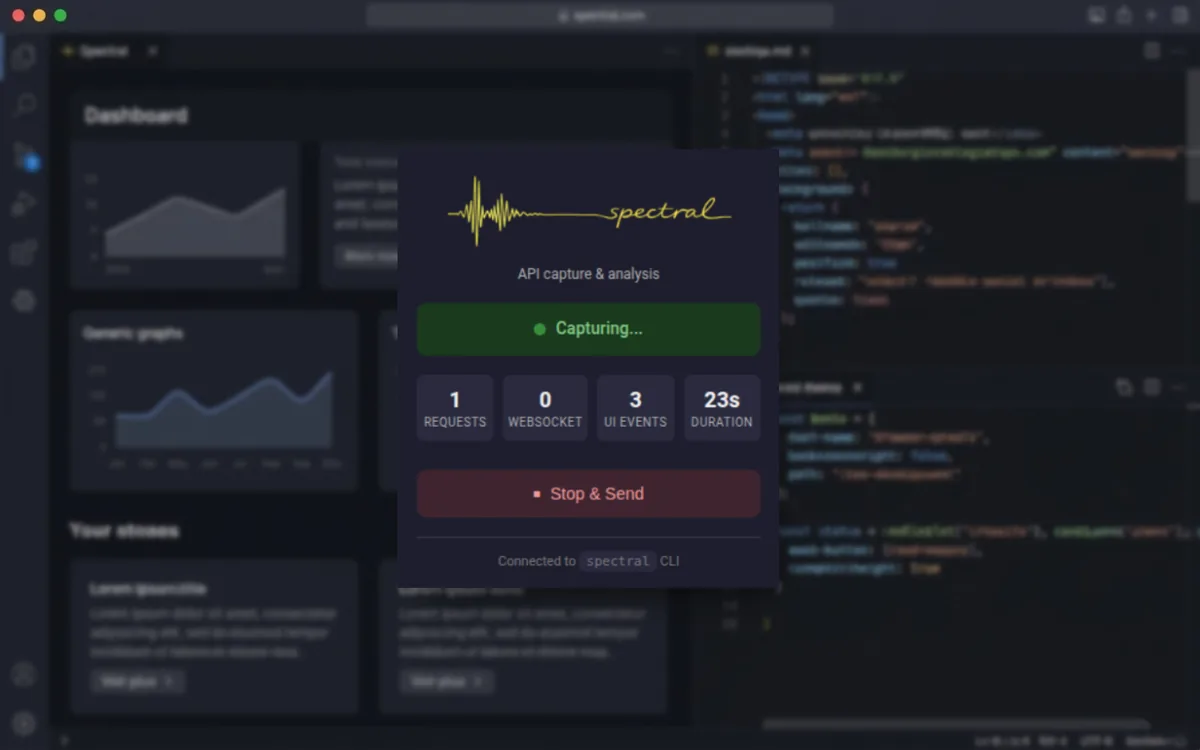Open a new tab with the plus icon
This screenshot has width=1200, height=750.
point(1152,15)
